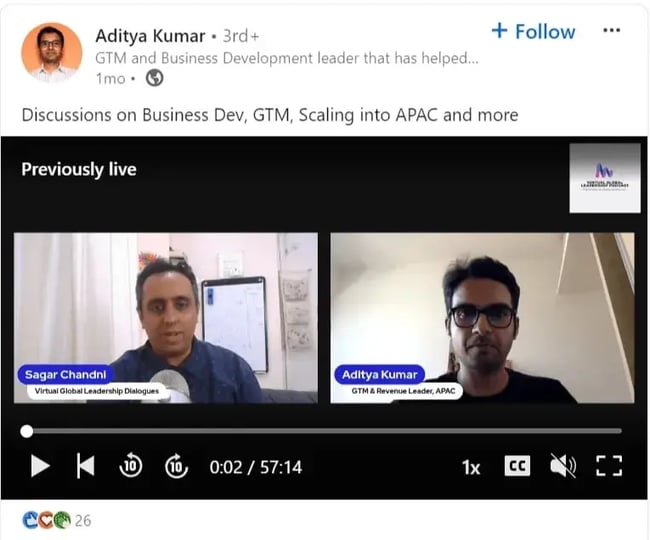
Task: Toggle closed captions CC
Action: [x=517, y=466]
